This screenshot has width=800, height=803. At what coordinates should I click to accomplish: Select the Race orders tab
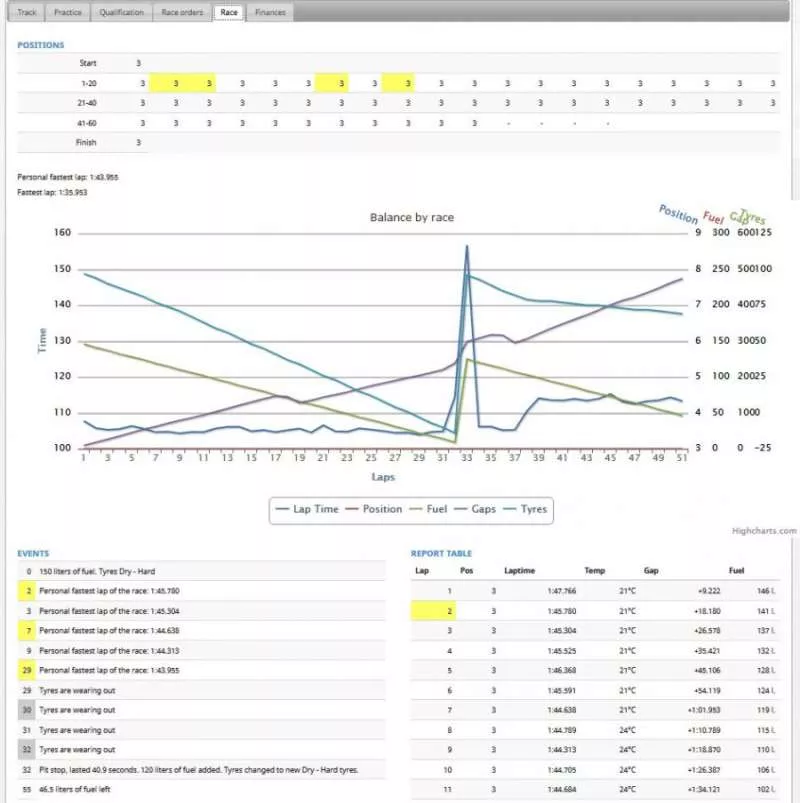(x=183, y=13)
